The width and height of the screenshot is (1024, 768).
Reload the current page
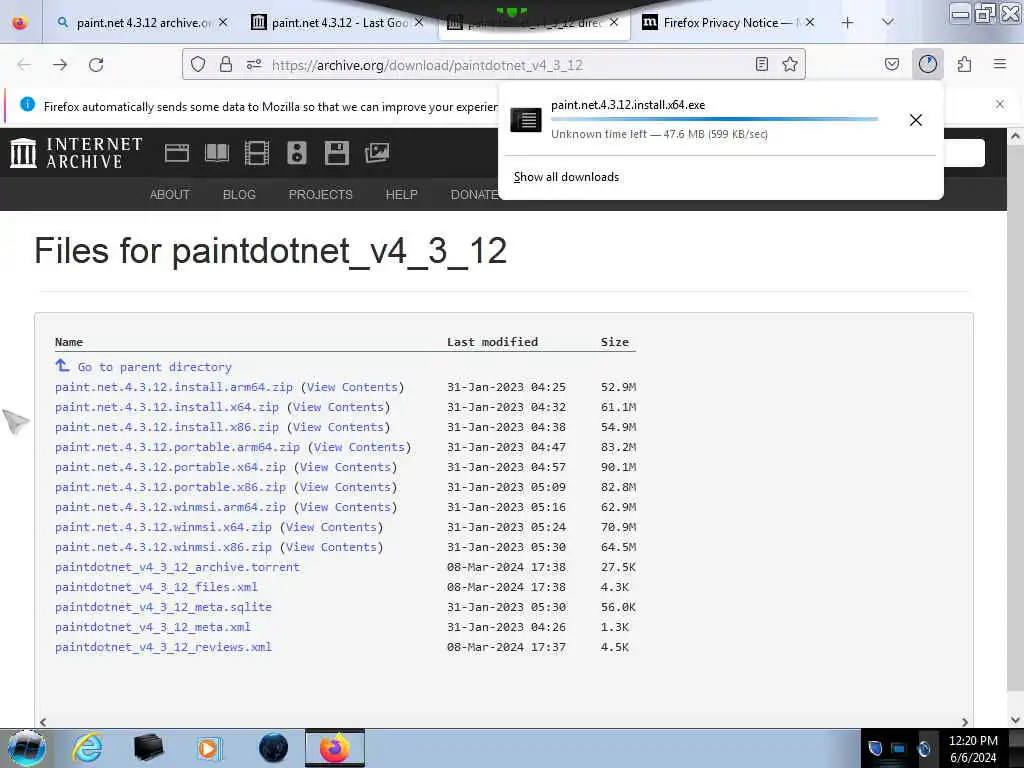pos(96,65)
